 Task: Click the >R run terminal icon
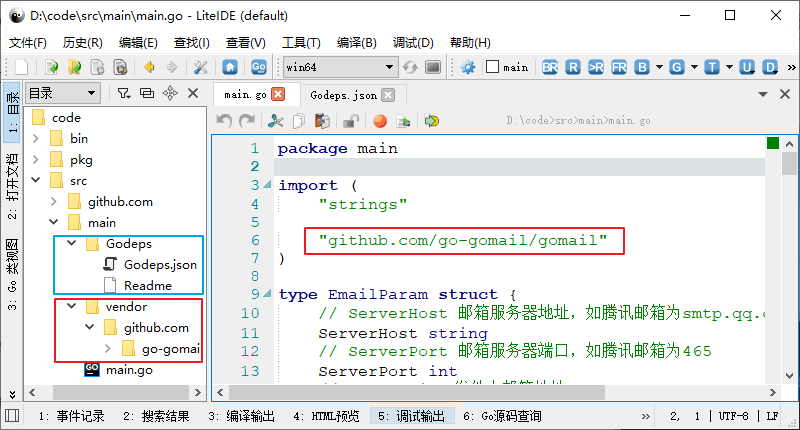[596, 67]
